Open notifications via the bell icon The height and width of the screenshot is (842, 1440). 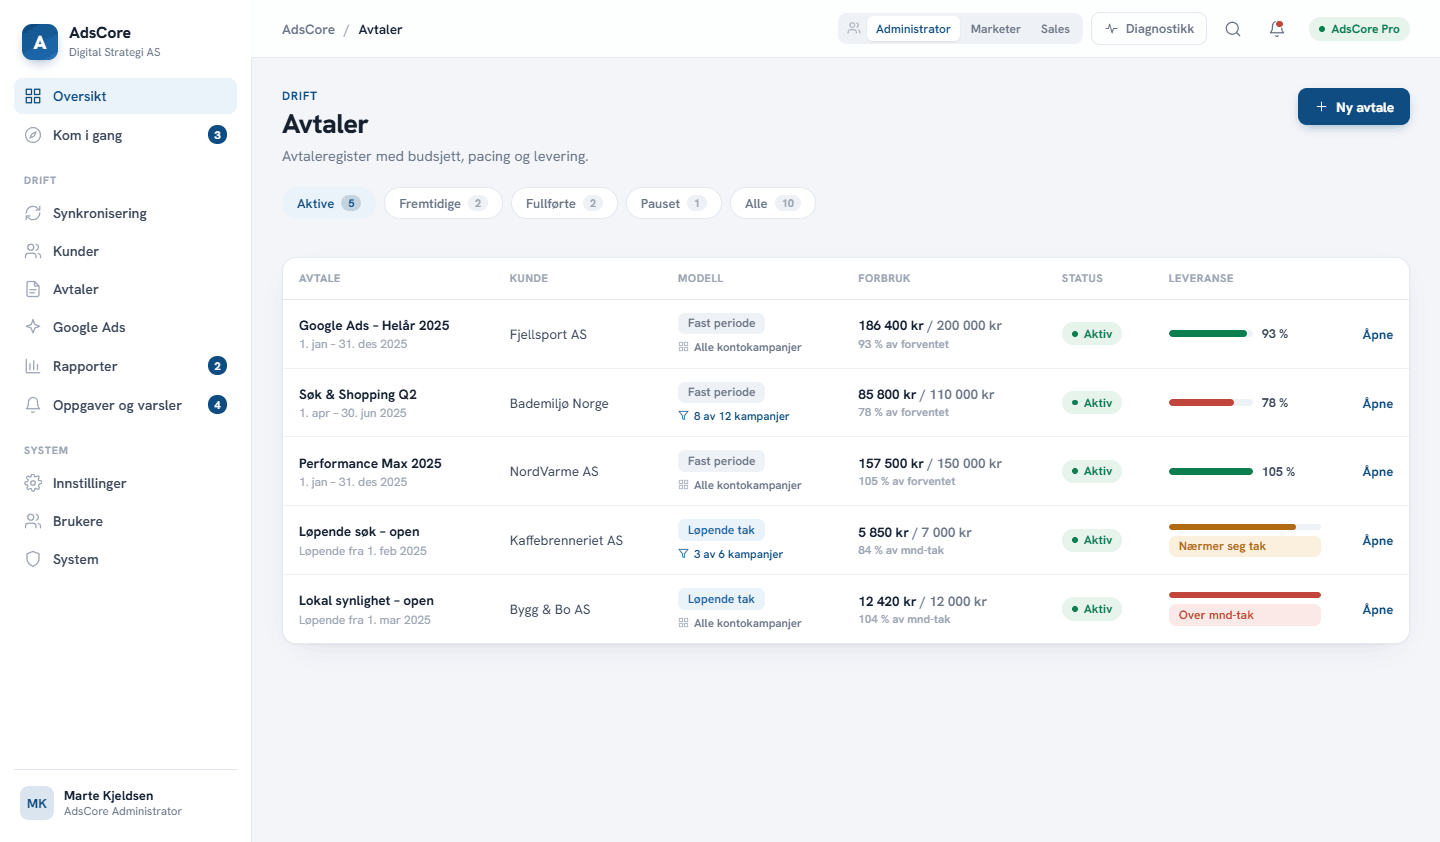pyautogui.click(x=1277, y=29)
